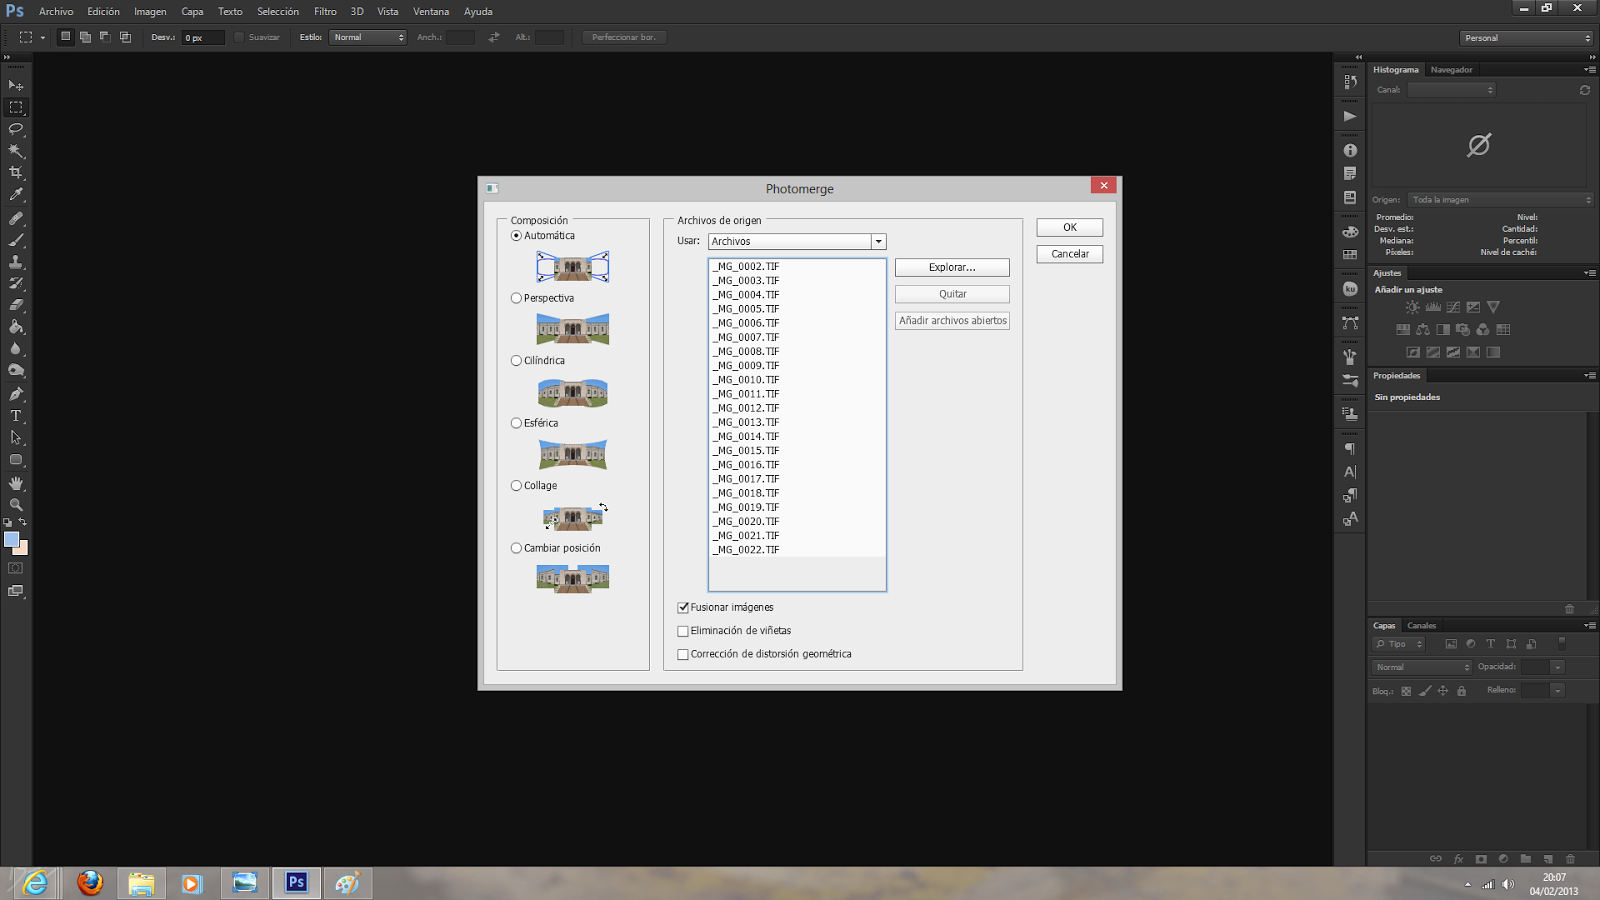The height and width of the screenshot is (900, 1600).
Task: Open Origen Toda la imagen dropdown
Action: pyautogui.click(x=1500, y=200)
